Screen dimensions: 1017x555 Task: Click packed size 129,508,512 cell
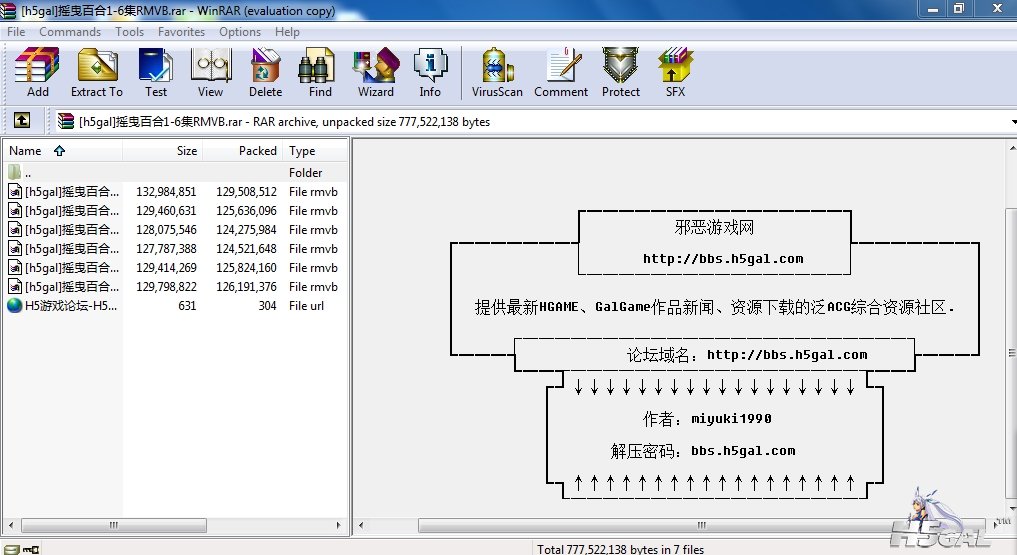[x=246, y=192]
